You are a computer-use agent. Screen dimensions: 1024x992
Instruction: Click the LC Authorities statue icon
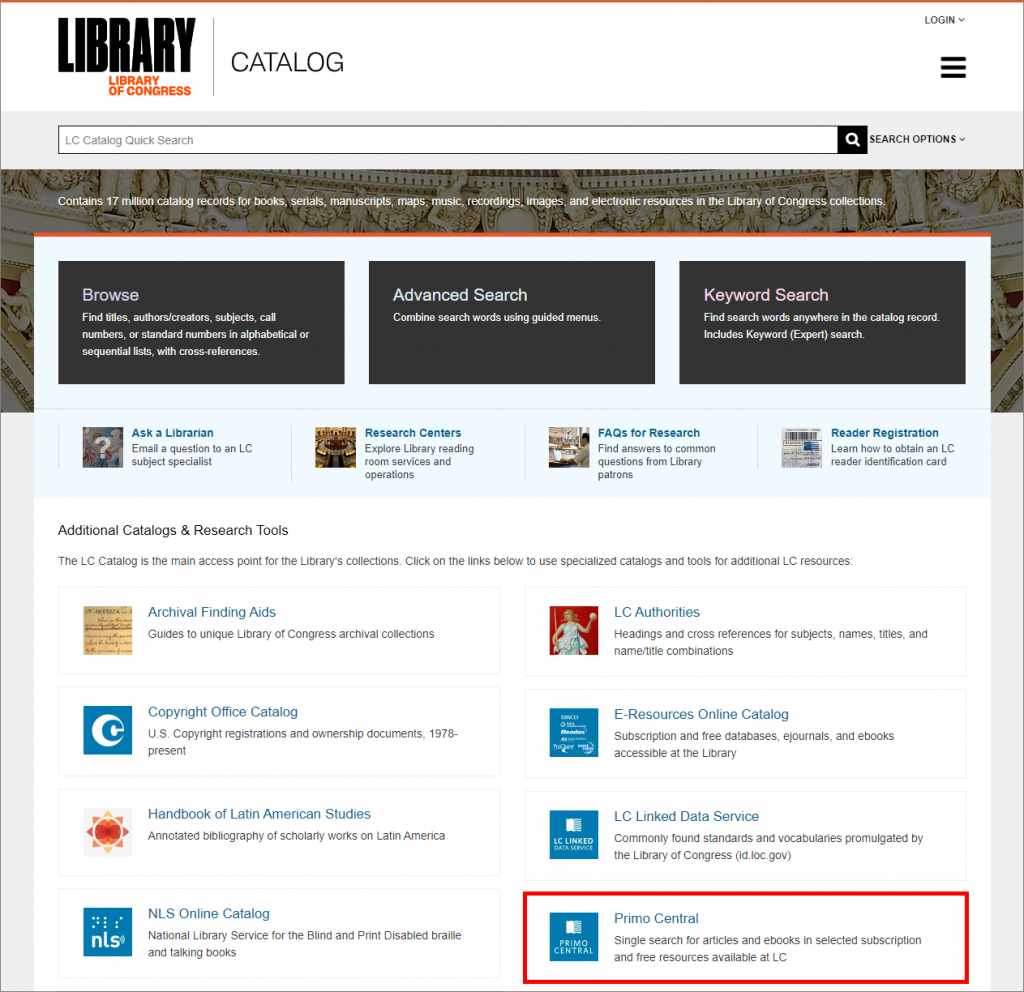(574, 630)
